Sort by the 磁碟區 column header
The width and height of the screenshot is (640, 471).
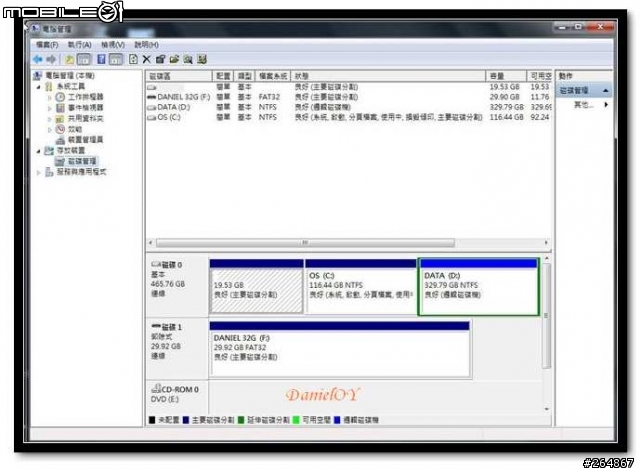179,76
